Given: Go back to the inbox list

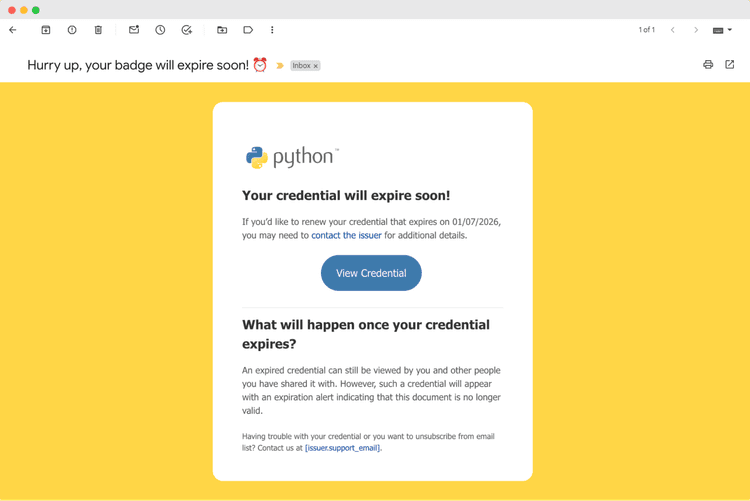Looking at the screenshot, I should click(x=13, y=30).
